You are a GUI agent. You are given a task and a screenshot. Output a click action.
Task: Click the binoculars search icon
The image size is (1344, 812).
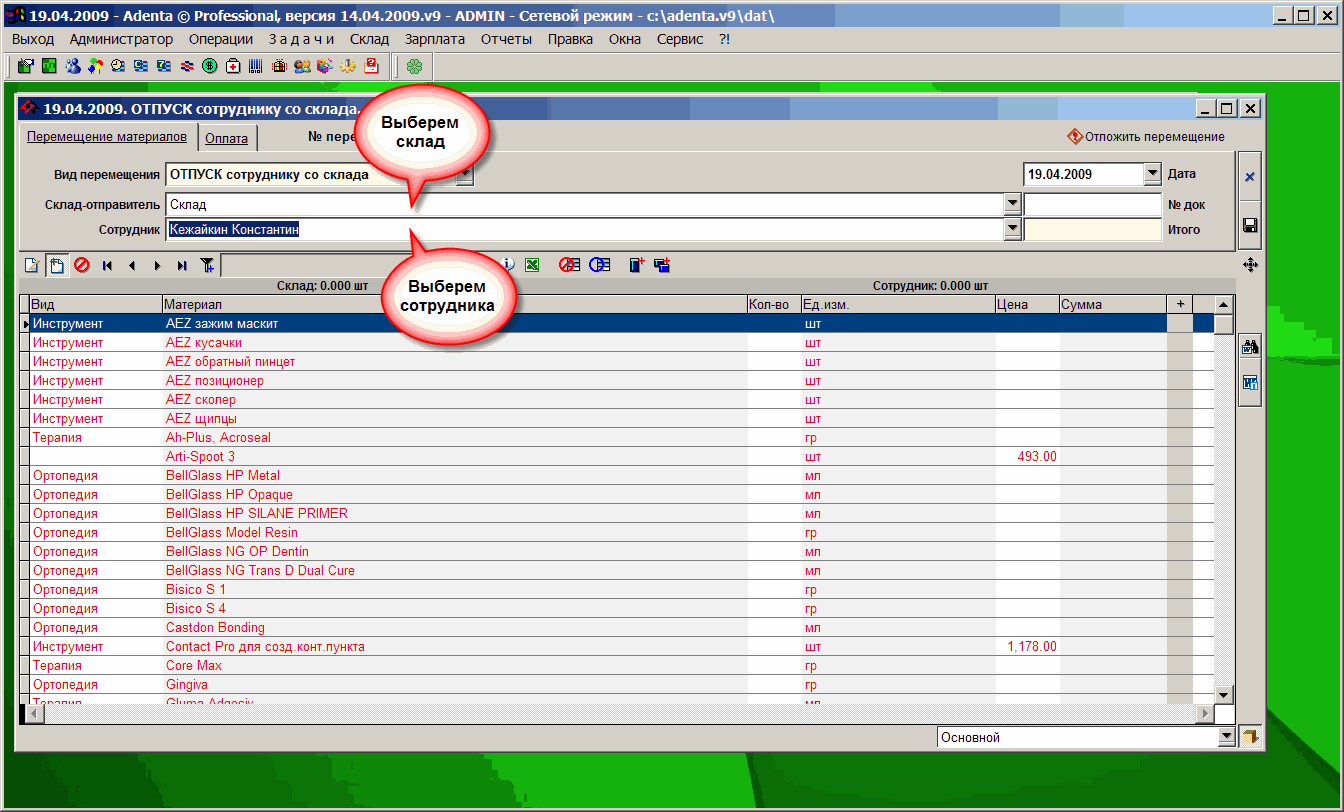tap(1249, 348)
